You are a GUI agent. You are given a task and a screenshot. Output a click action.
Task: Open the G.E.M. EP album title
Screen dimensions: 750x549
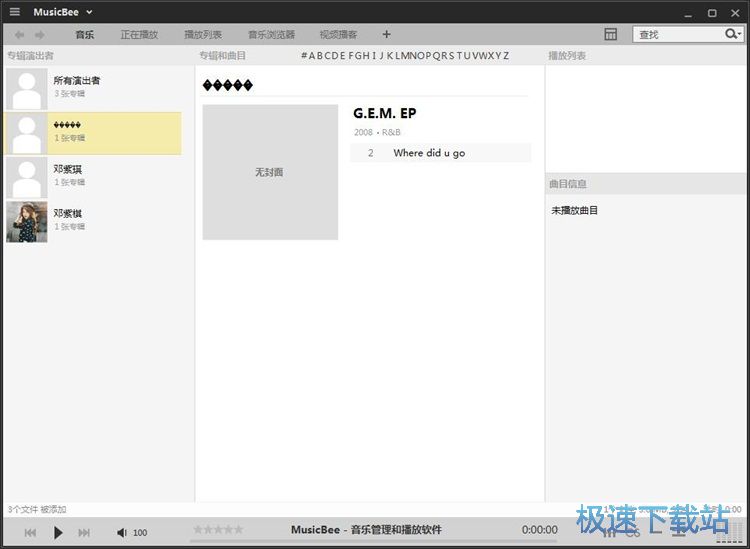tap(385, 113)
